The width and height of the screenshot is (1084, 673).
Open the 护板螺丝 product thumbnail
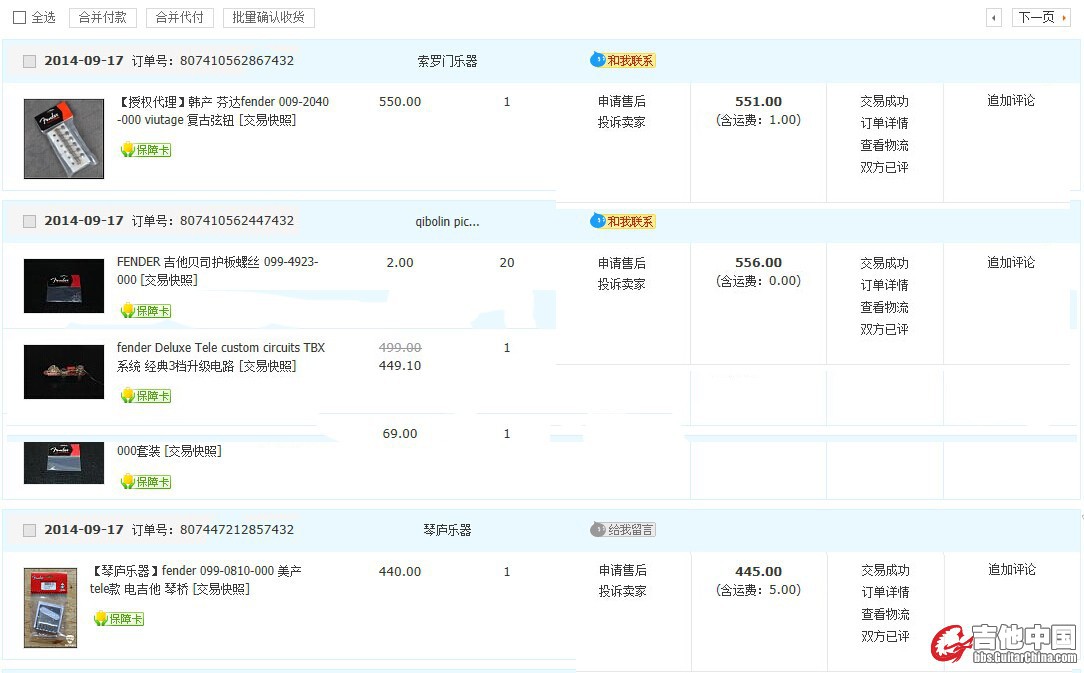pyautogui.click(x=64, y=286)
